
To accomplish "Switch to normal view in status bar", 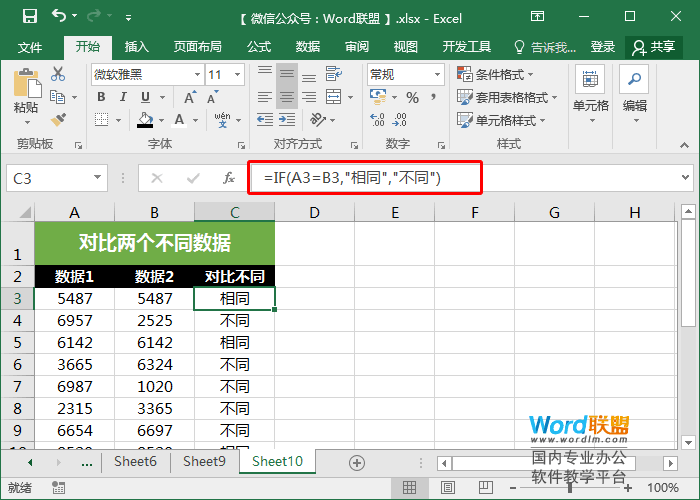I will 409,488.
